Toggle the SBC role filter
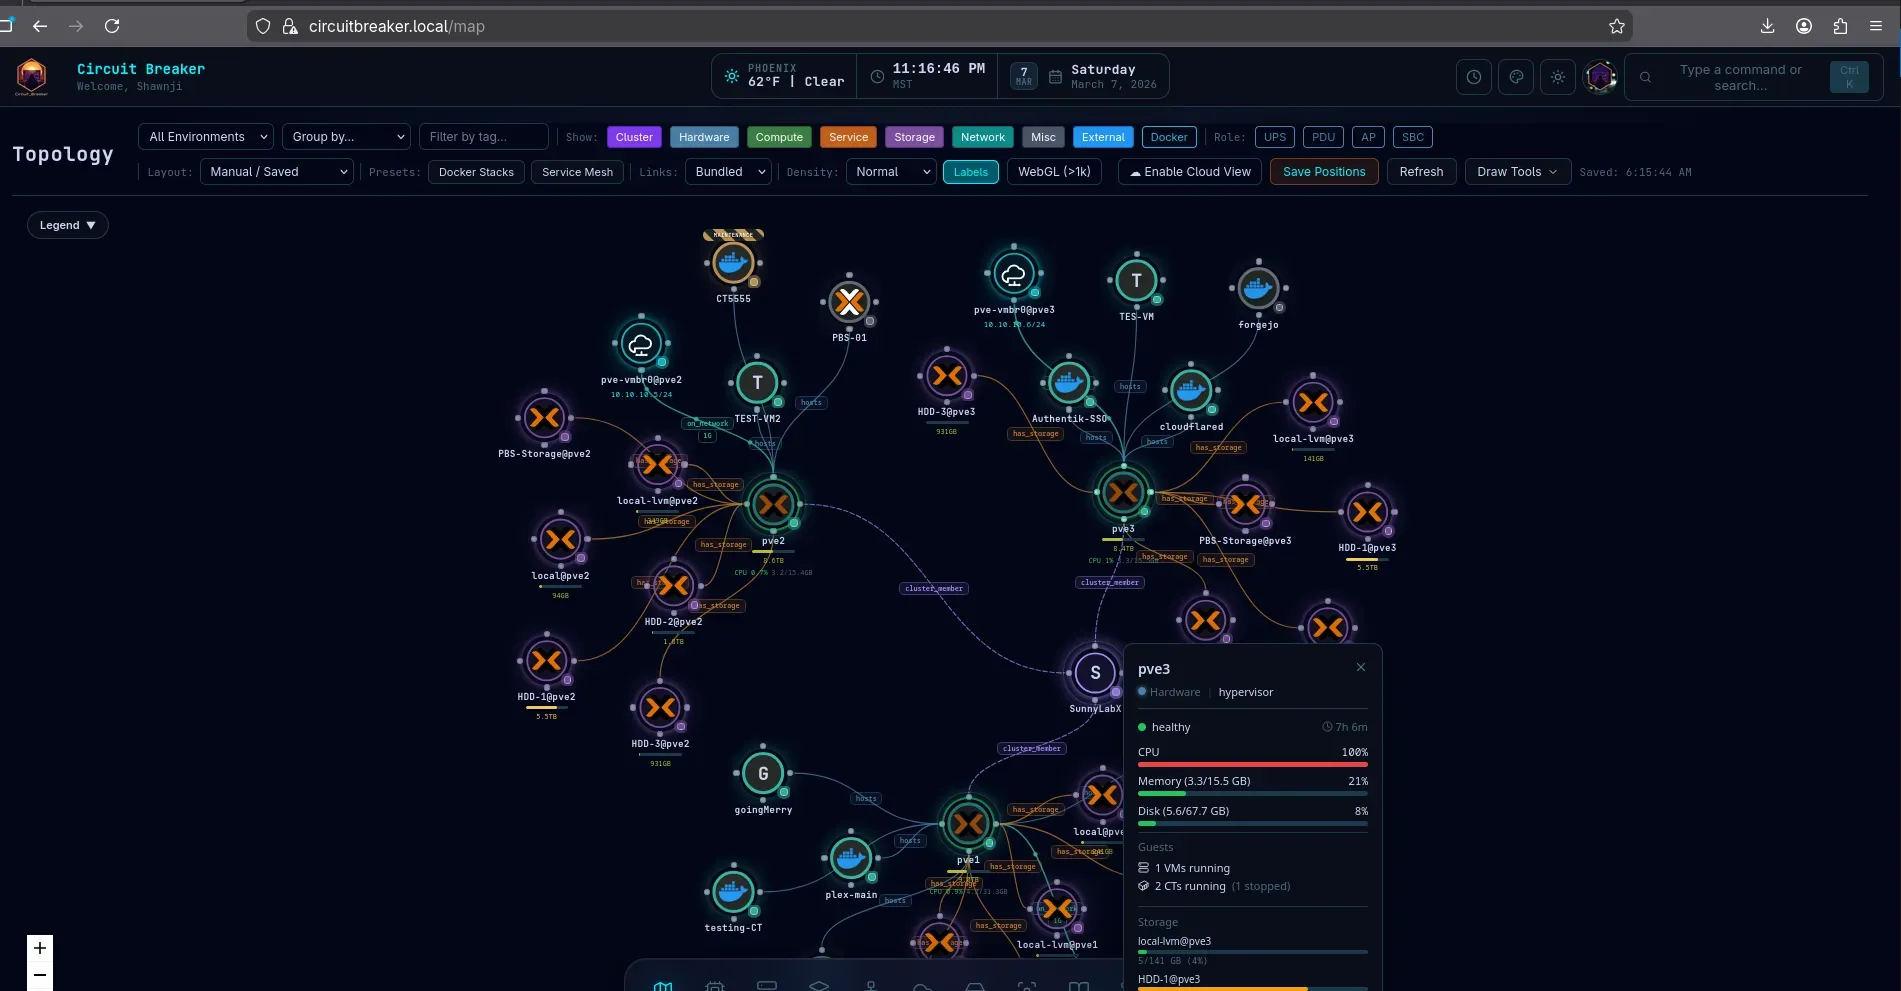Viewport: 1901px width, 991px height. coord(1413,137)
